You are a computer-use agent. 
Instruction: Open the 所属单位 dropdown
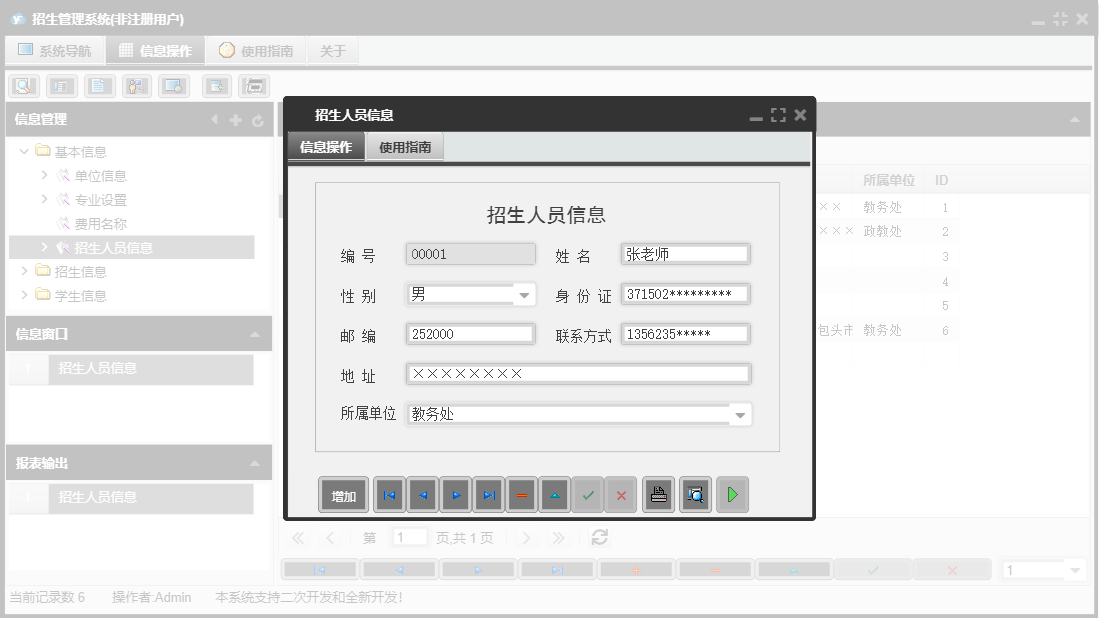(x=740, y=413)
